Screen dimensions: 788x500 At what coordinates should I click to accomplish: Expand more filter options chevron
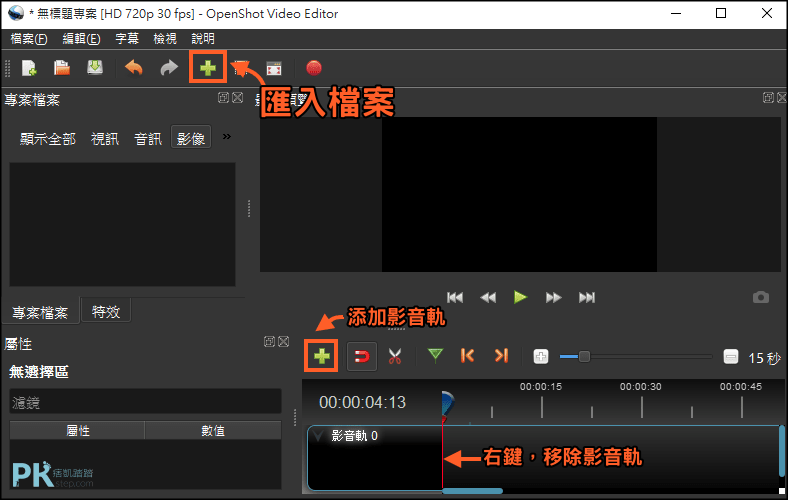pos(227,137)
